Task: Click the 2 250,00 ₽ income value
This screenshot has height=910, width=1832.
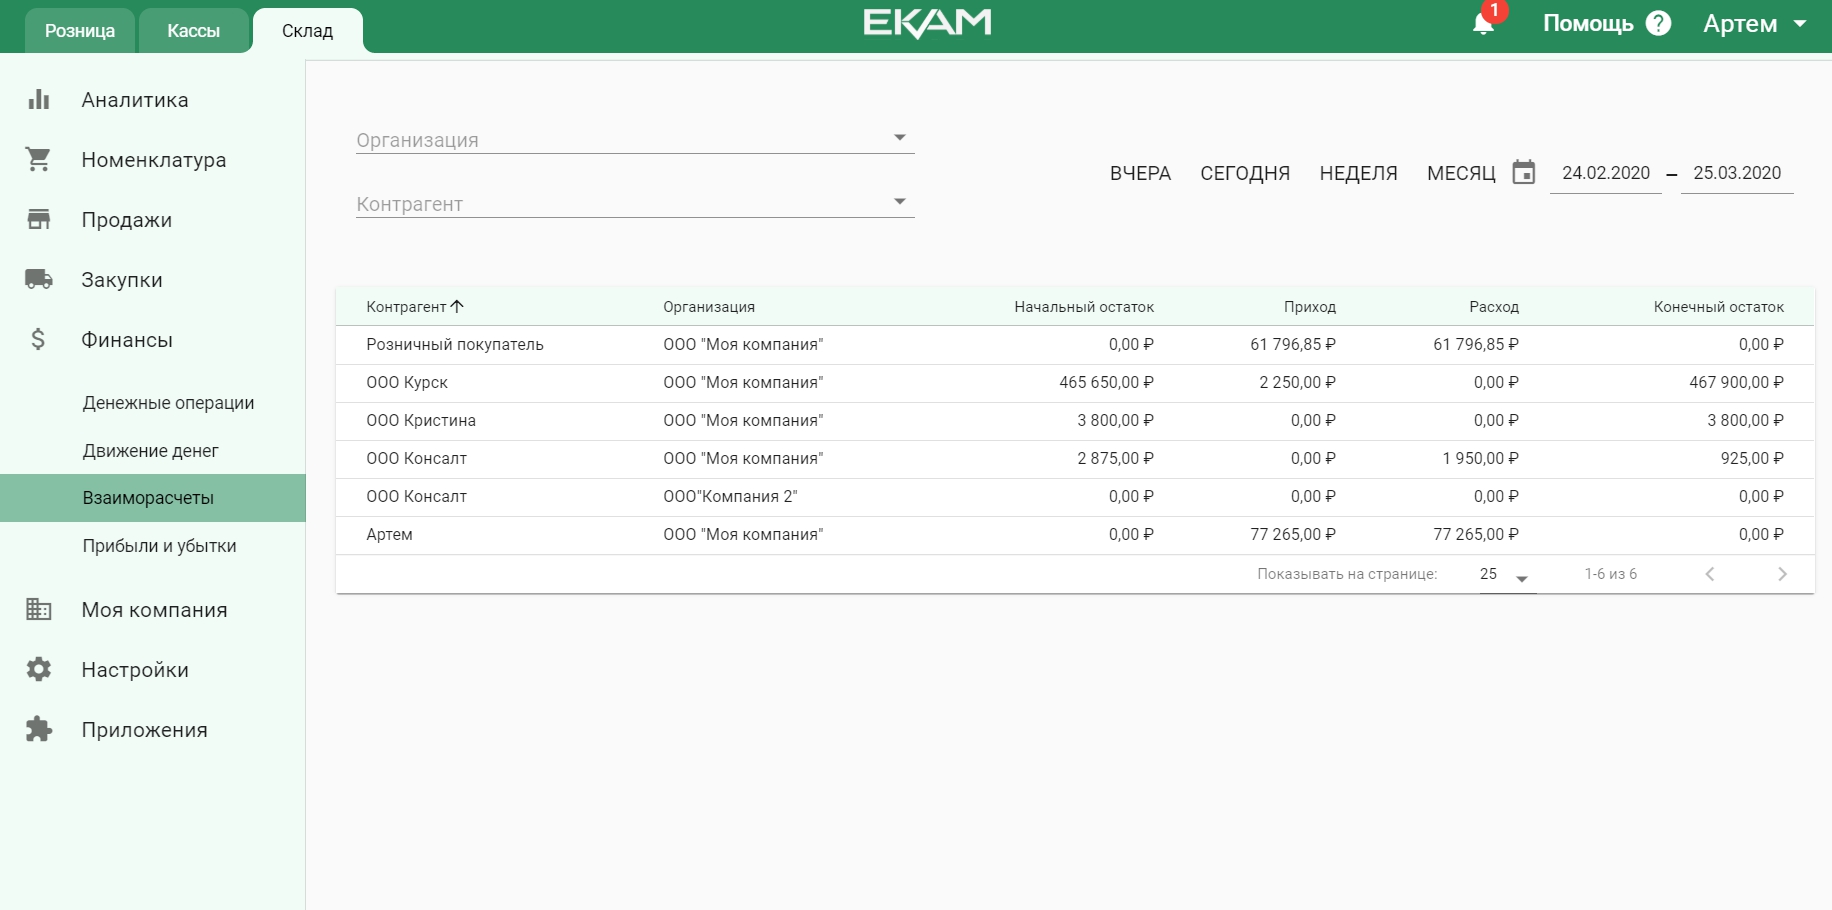Action: tap(1297, 382)
